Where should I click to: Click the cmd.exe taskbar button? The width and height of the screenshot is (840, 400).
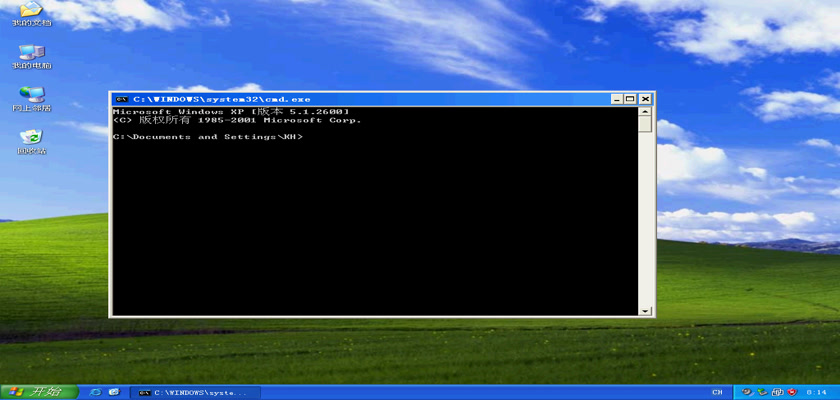coord(195,392)
